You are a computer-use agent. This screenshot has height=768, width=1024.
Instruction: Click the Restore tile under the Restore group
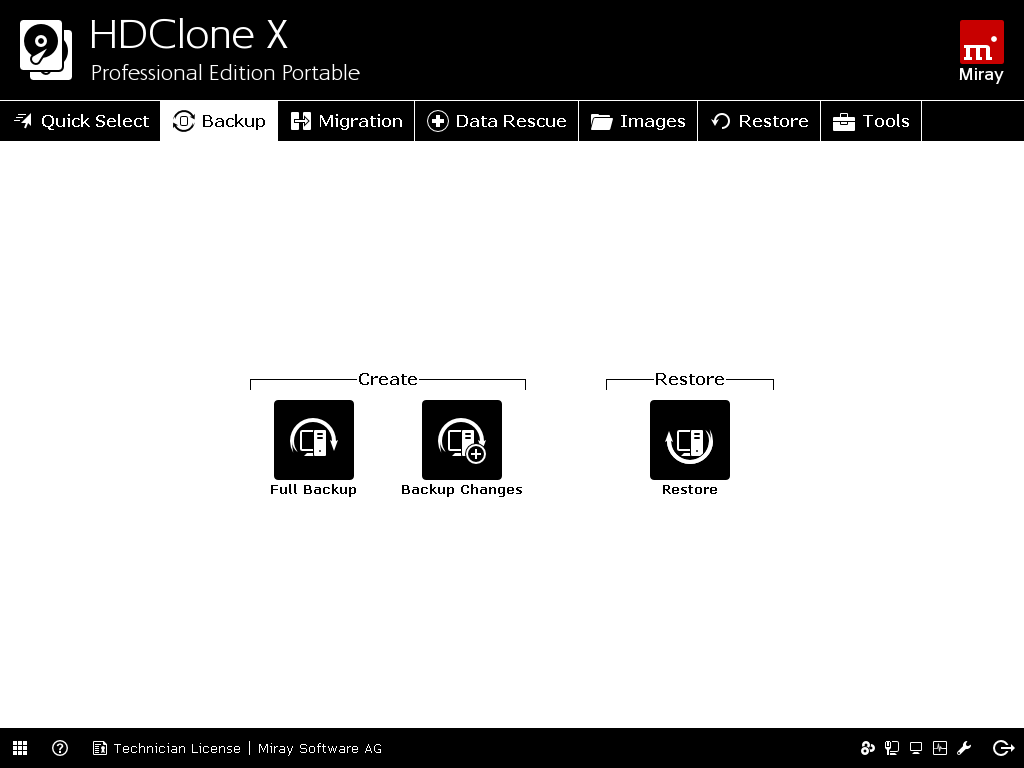click(690, 440)
